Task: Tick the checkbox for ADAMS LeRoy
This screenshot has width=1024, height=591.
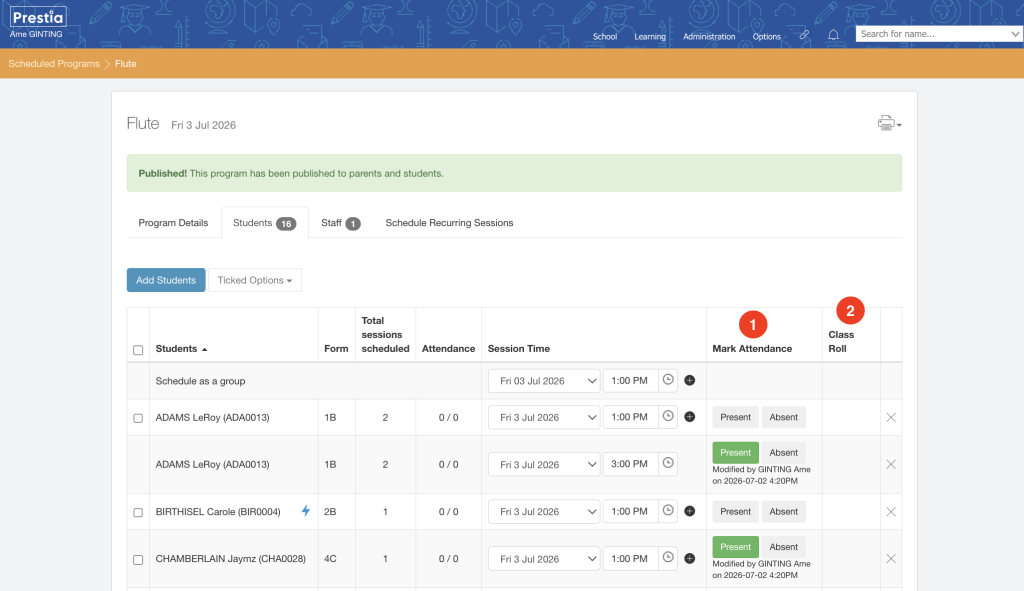Action: [138, 418]
